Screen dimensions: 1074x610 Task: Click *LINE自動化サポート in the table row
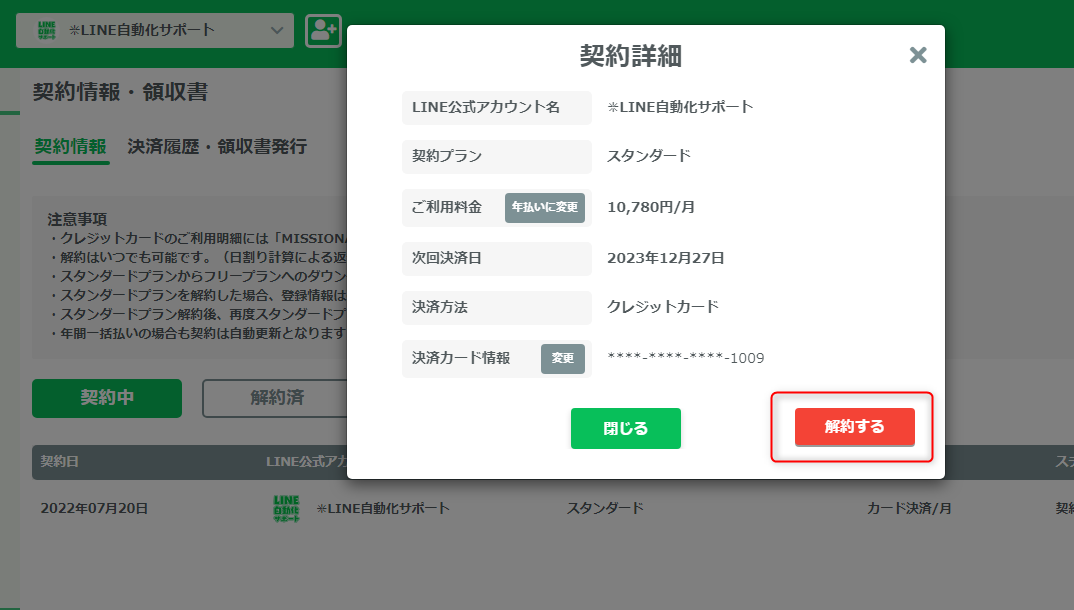coord(383,509)
